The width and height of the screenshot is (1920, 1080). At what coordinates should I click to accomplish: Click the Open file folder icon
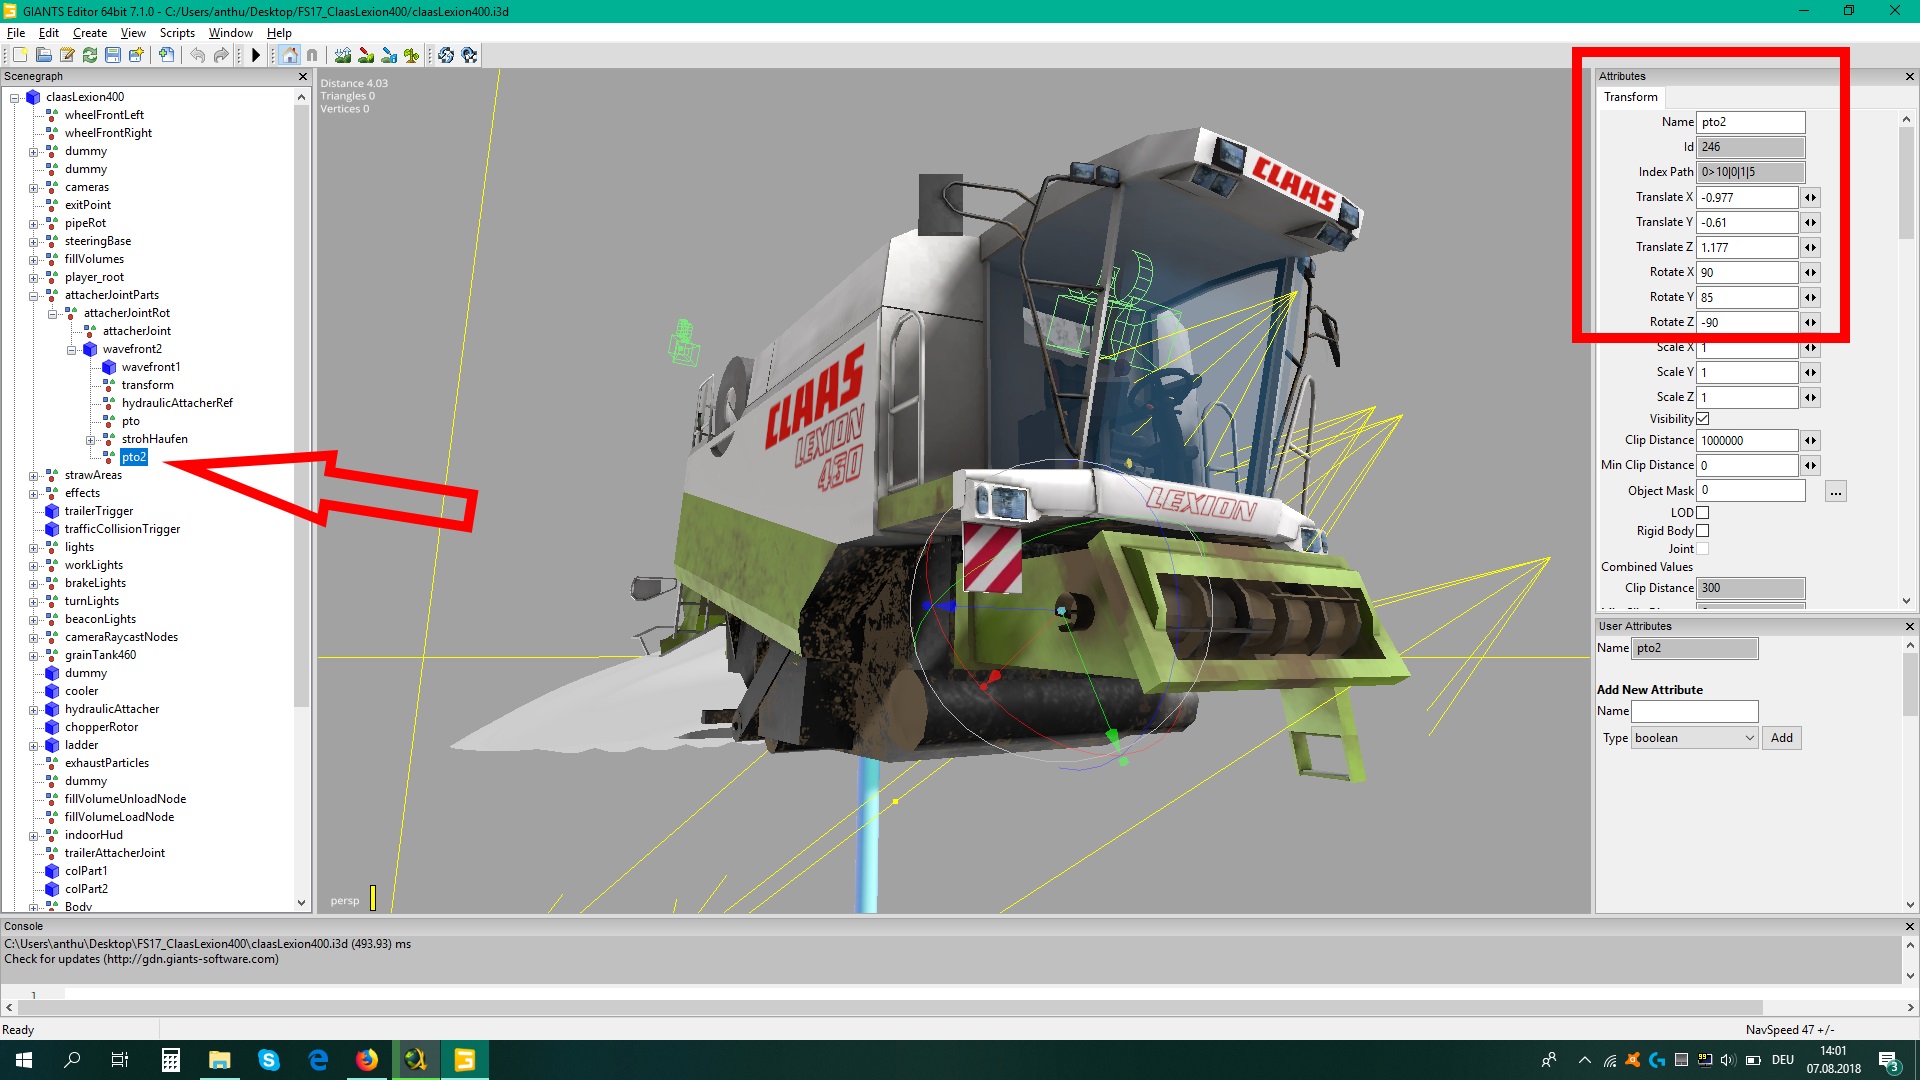[x=44, y=55]
